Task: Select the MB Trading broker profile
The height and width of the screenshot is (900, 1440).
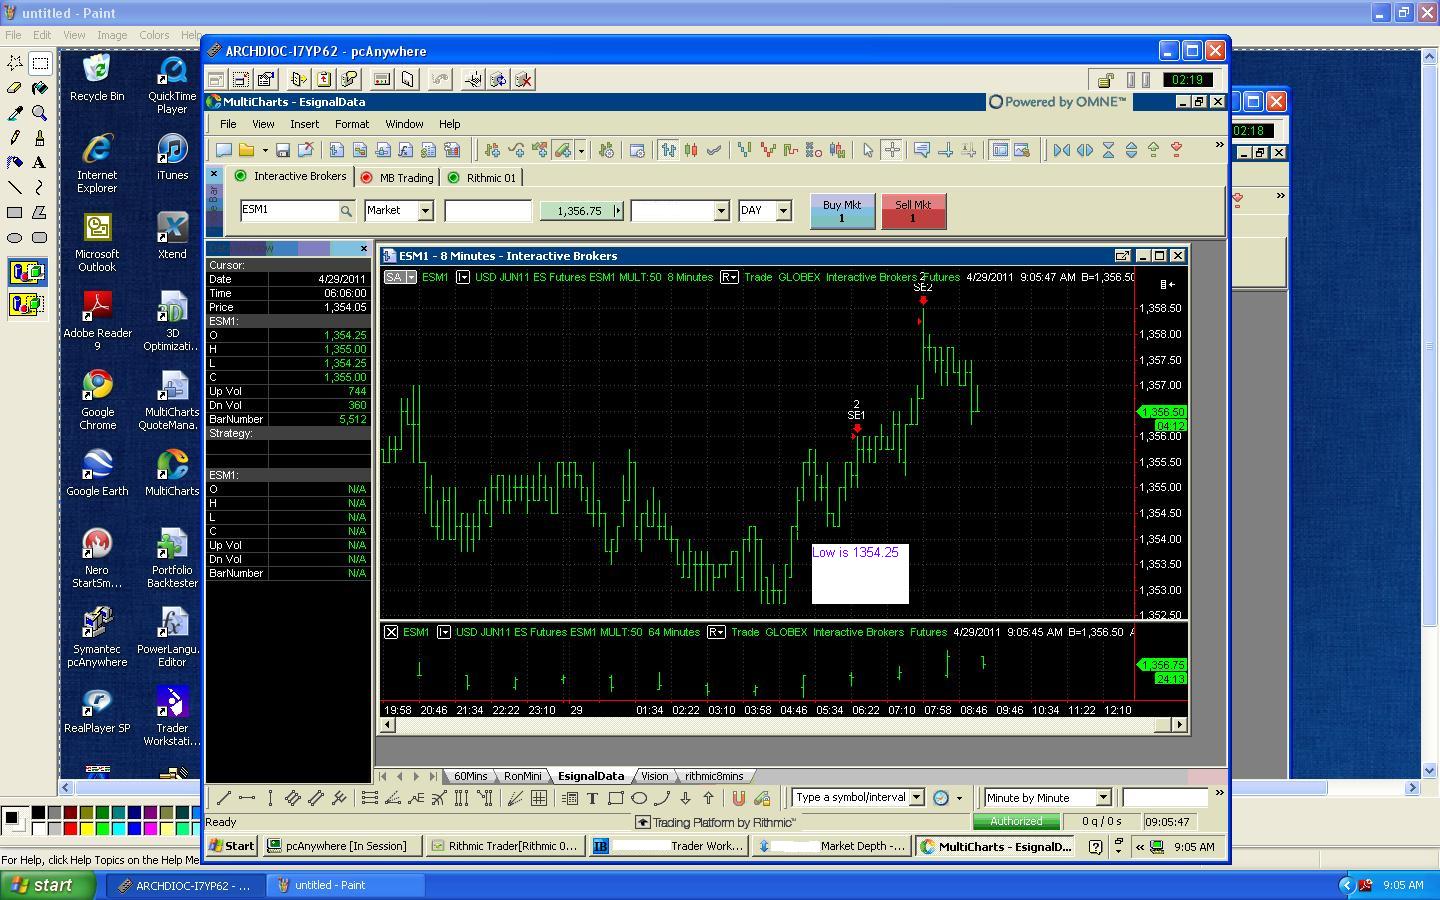Action: tap(397, 177)
